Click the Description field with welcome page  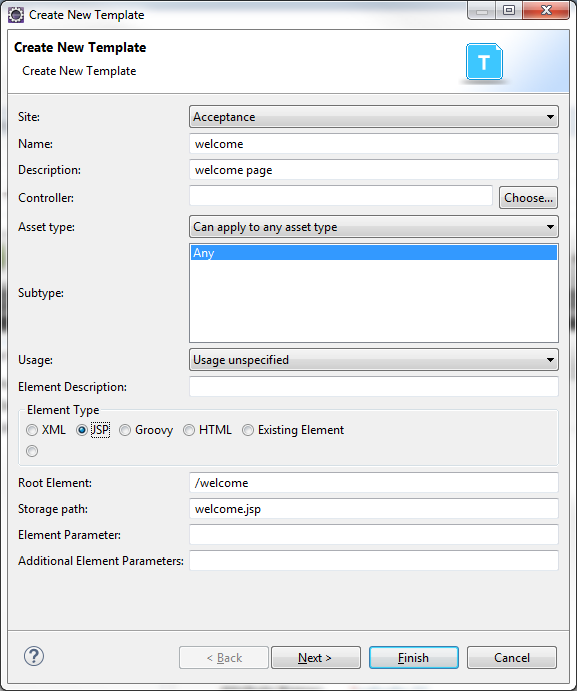tap(374, 170)
